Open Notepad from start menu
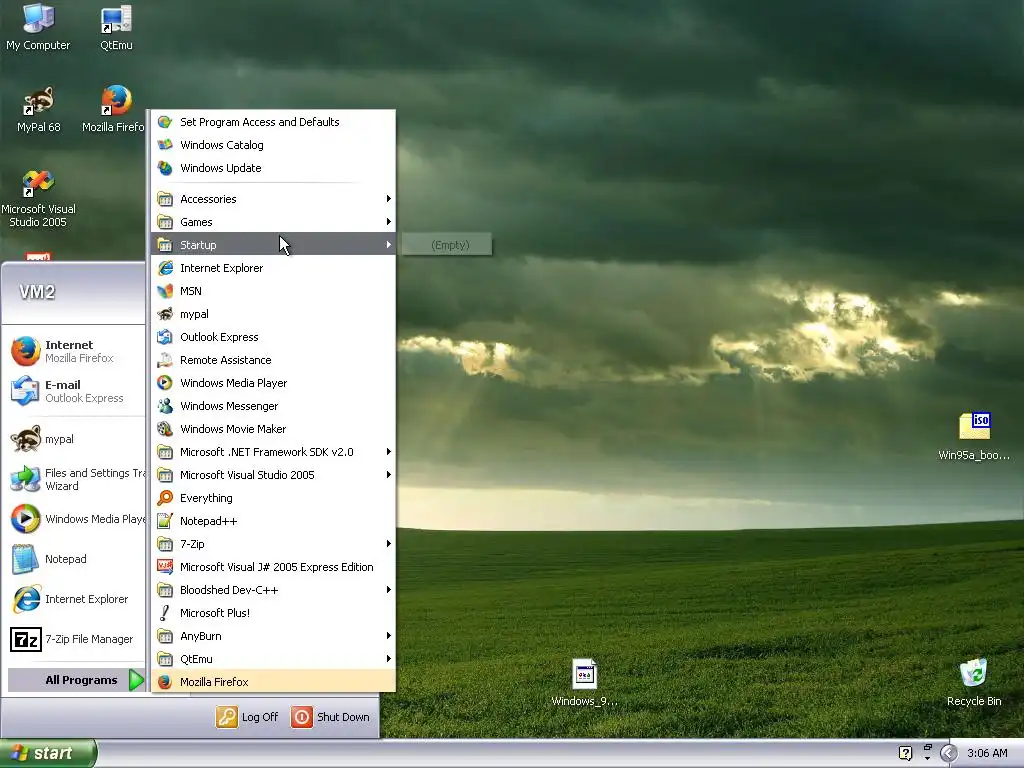 tap(74, 559)
